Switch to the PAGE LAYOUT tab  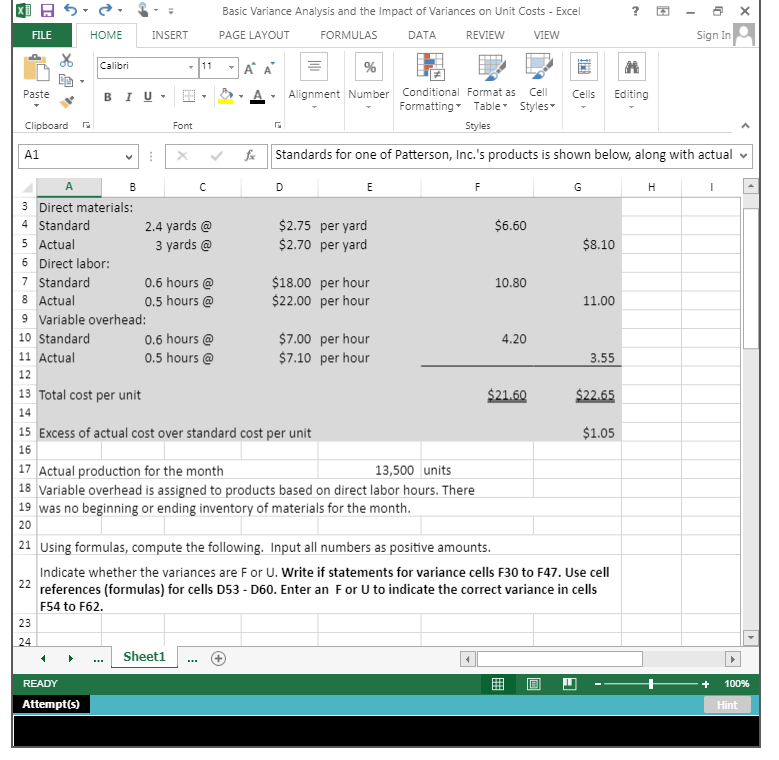(254, 35)
